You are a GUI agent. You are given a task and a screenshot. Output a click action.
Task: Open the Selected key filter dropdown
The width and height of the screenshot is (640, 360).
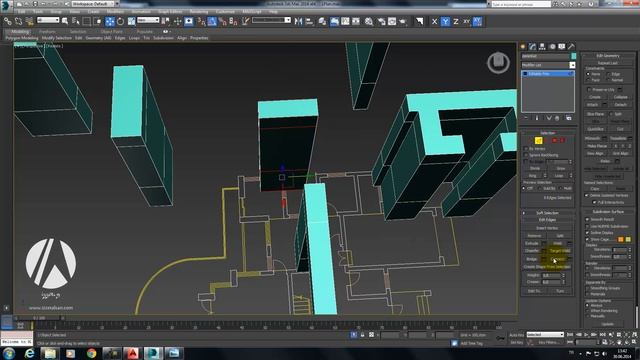(544, 335)
